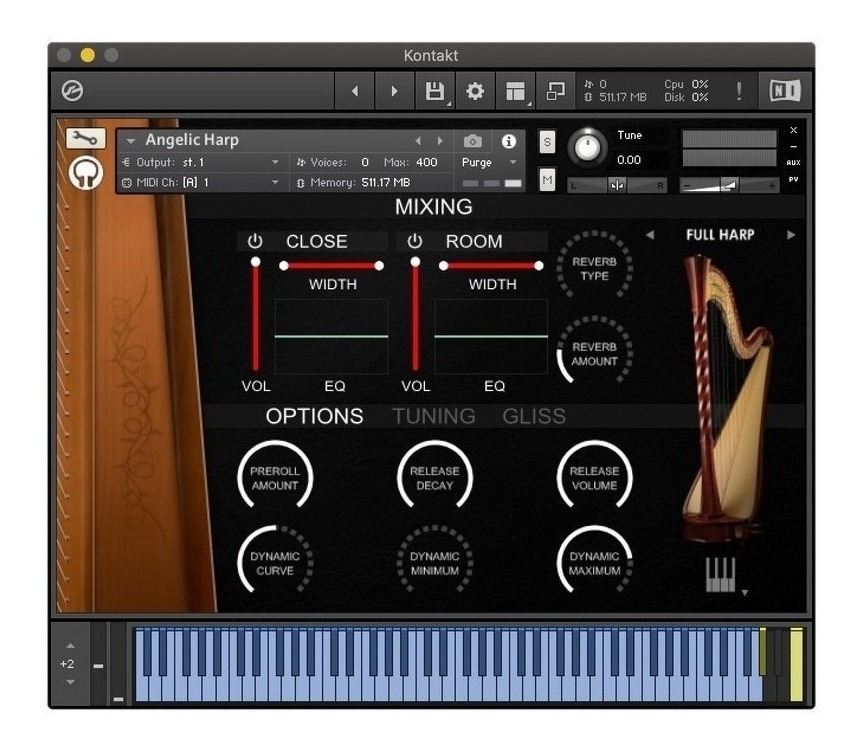The image size is (861, 749).
Task: Open the MIDI Ch dropdown
Action: 201,182
